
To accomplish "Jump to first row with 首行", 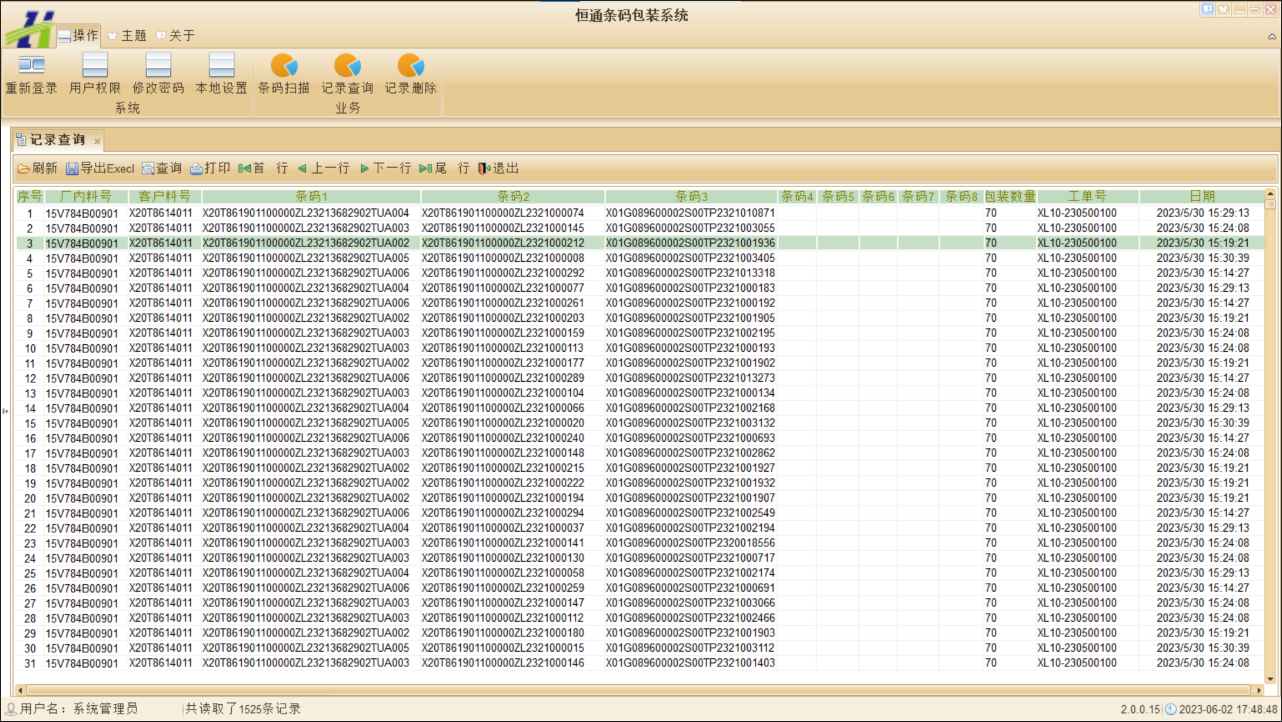I will tap(263, 169).
